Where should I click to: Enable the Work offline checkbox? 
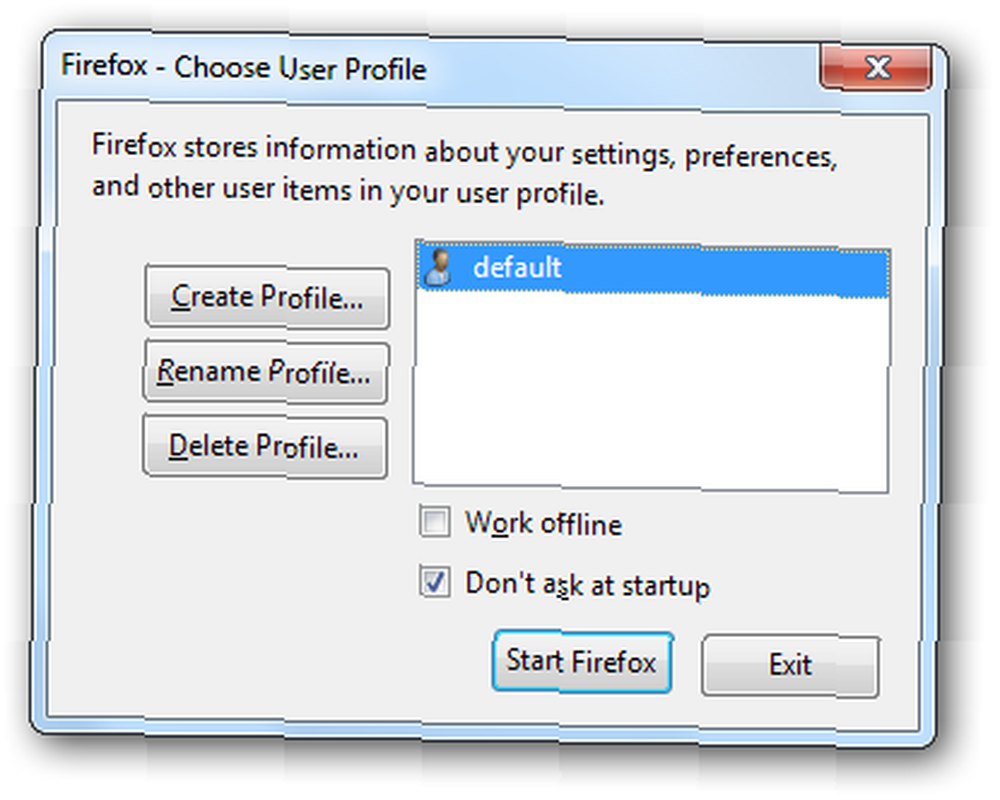click(x=435, y=522)
